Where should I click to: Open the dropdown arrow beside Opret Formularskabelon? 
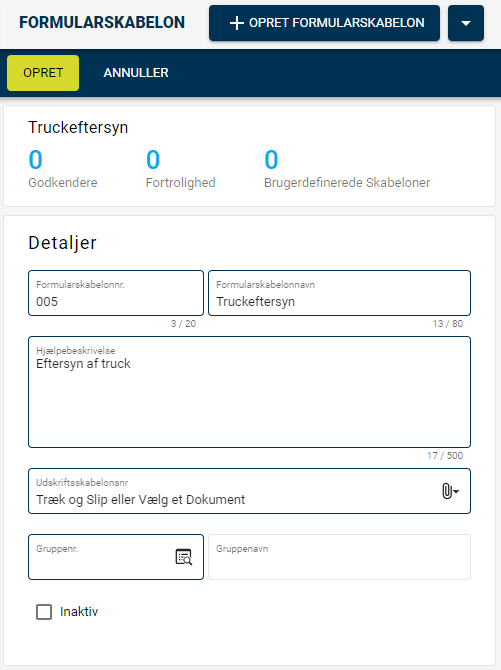(x=466, y=23)
